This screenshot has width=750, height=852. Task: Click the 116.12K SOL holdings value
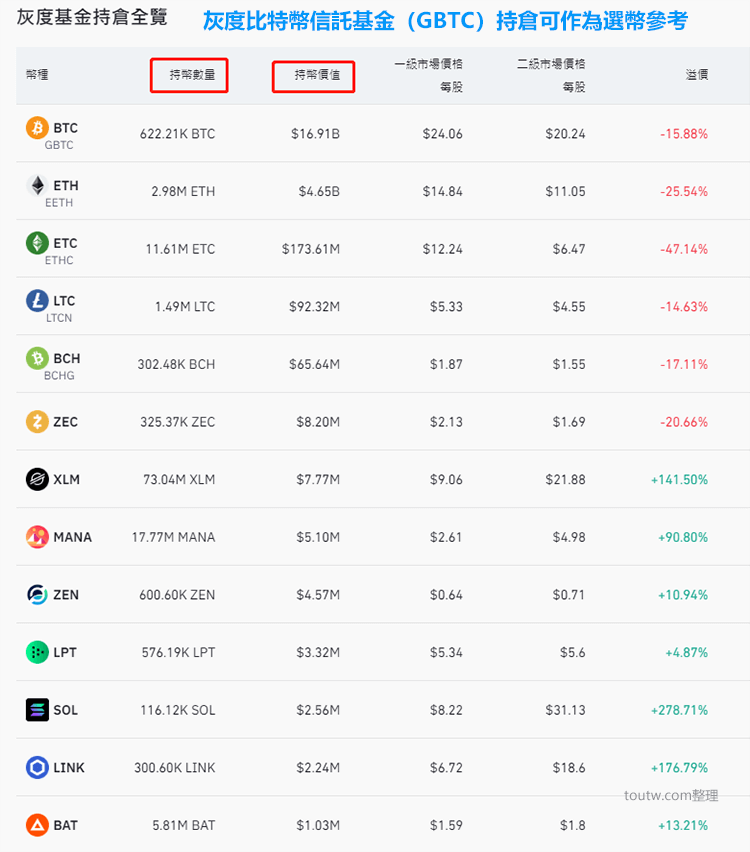178,710
